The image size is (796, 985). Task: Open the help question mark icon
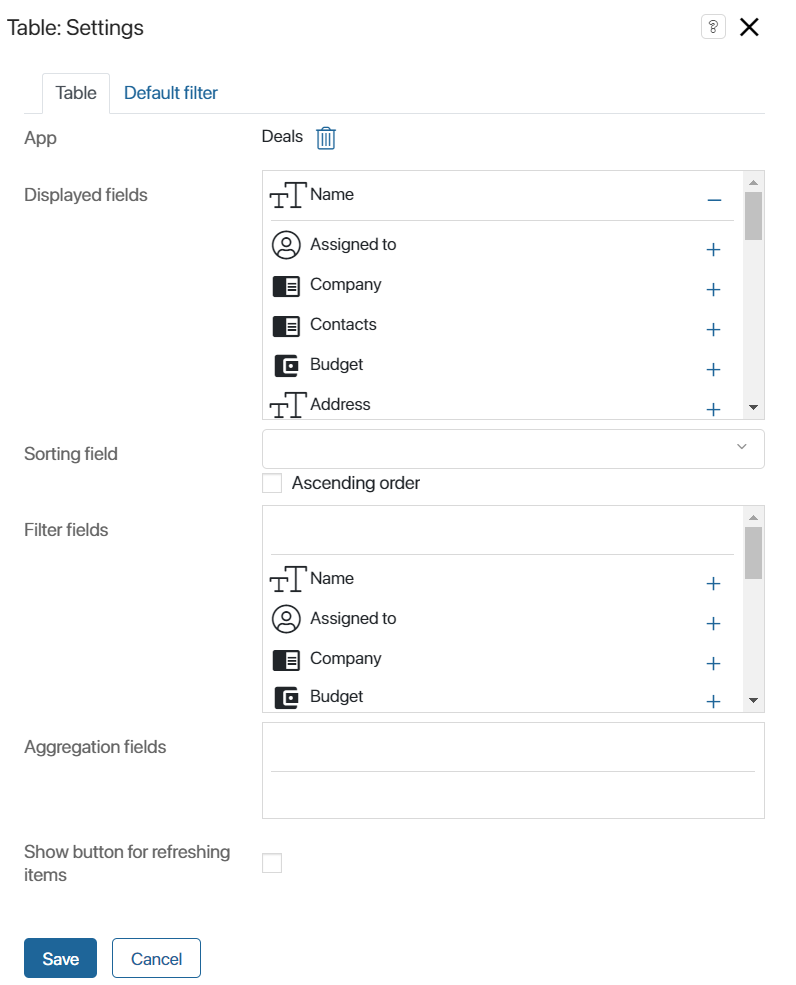pos(713,26)
